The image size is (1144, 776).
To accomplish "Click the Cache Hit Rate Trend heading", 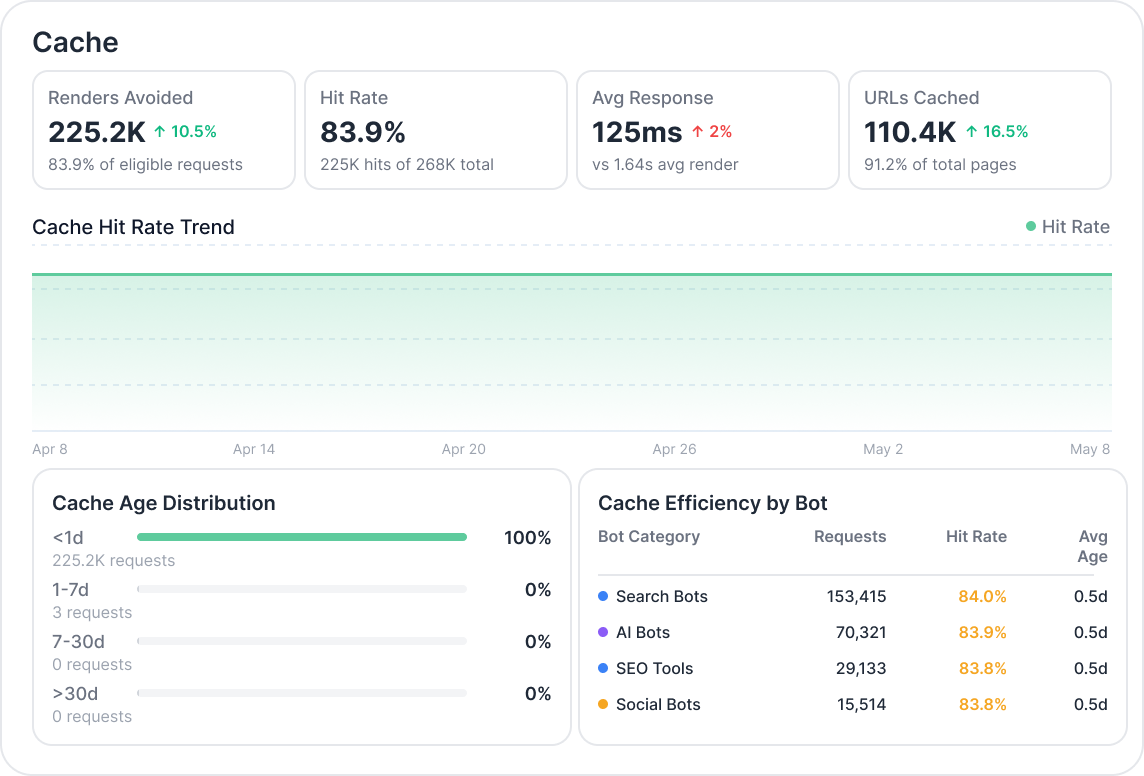I will pos(134,227).
